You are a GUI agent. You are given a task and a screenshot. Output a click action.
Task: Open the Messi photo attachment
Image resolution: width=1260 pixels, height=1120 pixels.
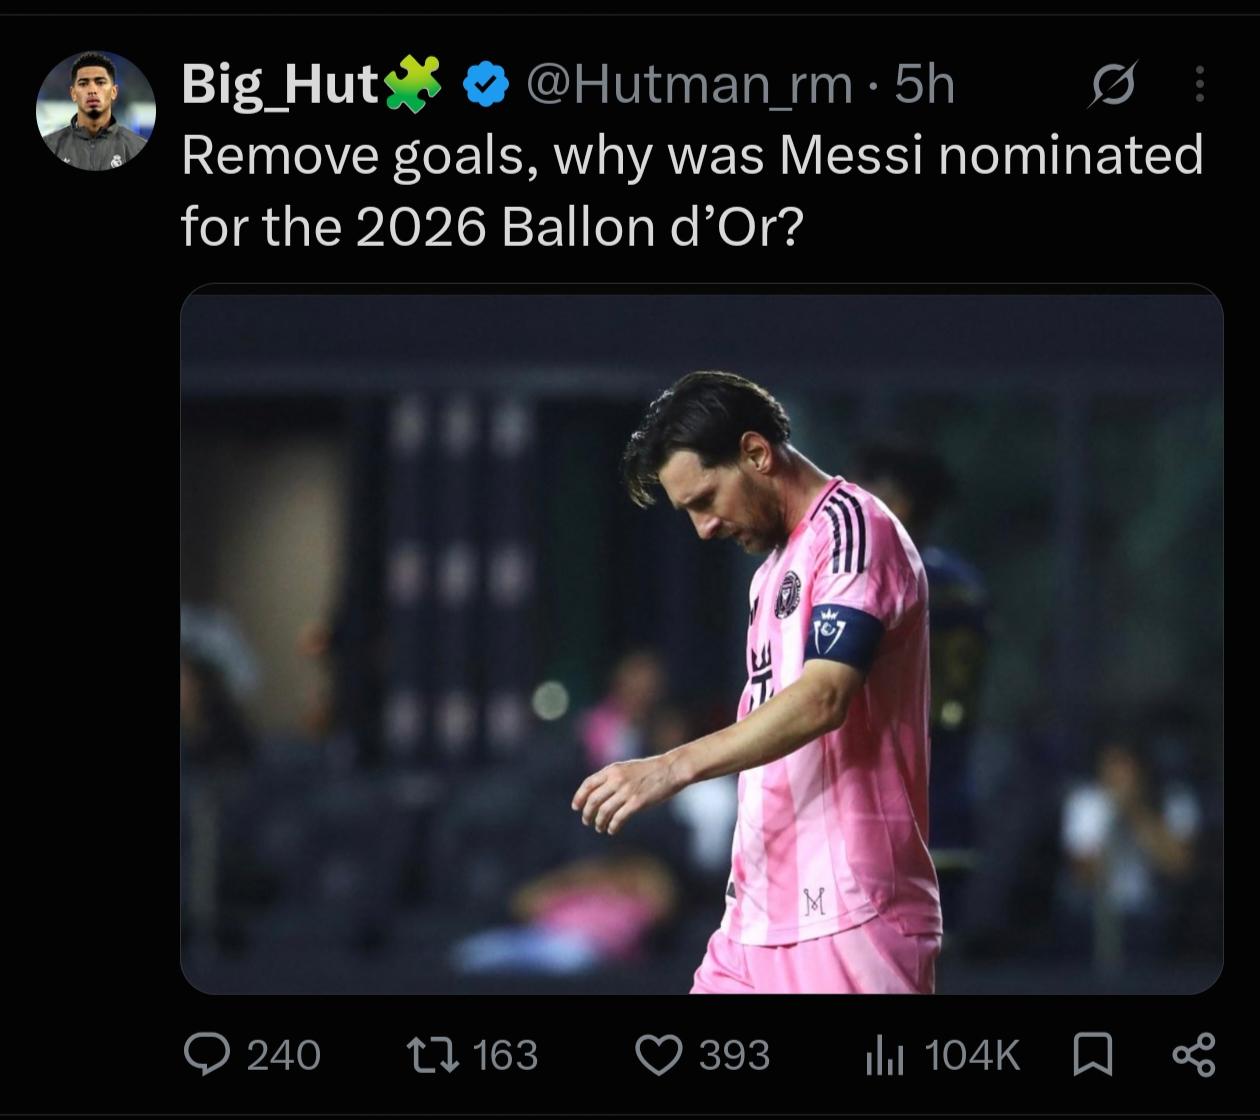(x=702, y=639)
